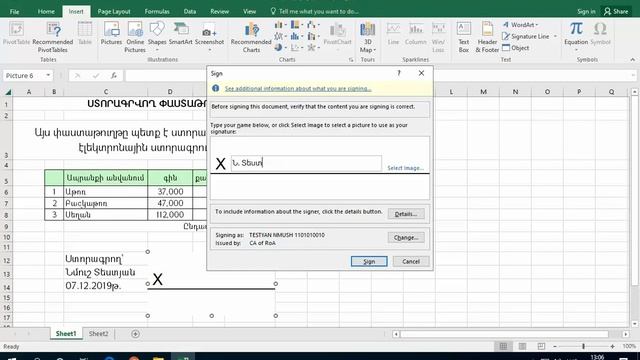640x360 pixels.
Task: Collapse the ribbon
Action: pos(632,60)
